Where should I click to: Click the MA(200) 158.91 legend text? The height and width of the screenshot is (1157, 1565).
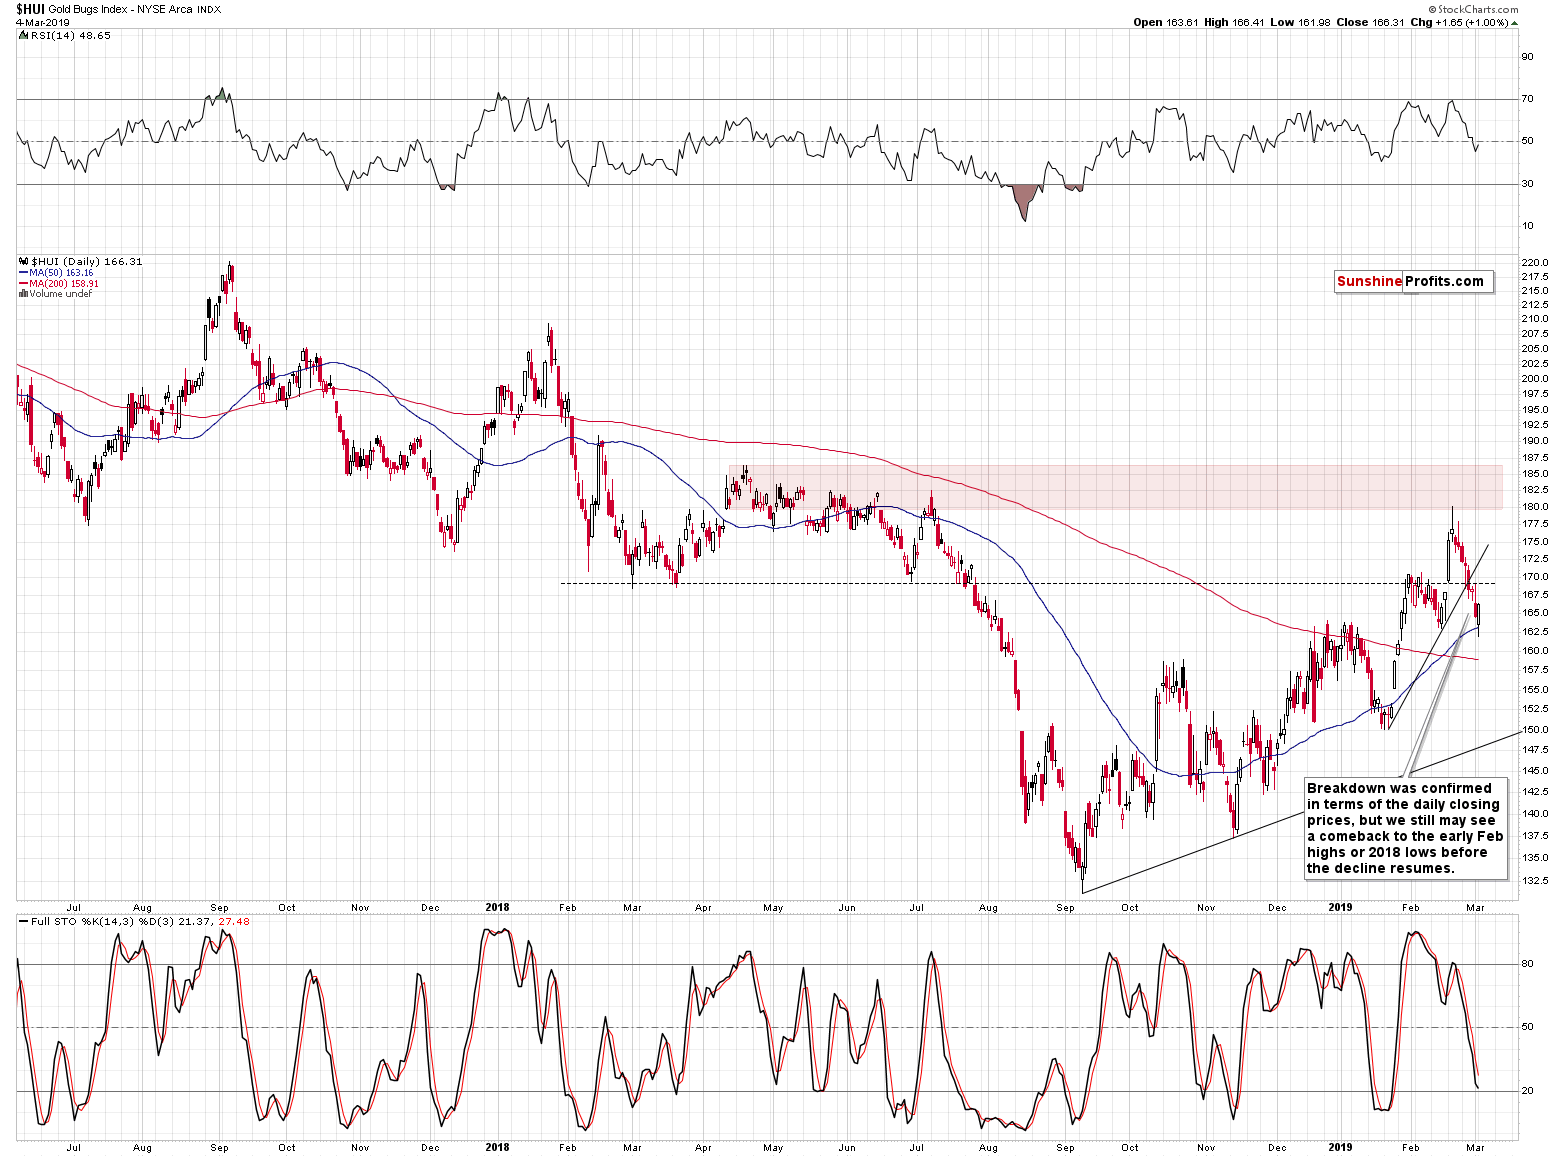(64, 284)
